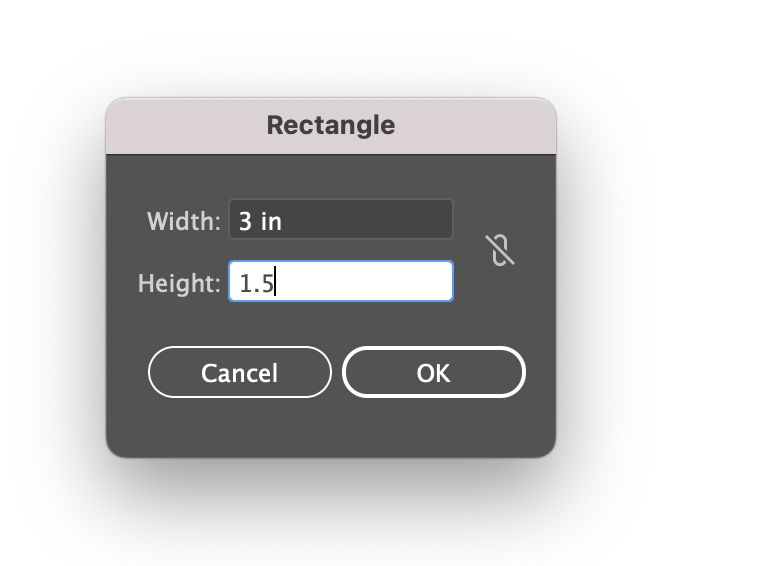Click the Rectangle title text
Image resolution: width=758 pixels, height=566 pixels.
point(331,126)
